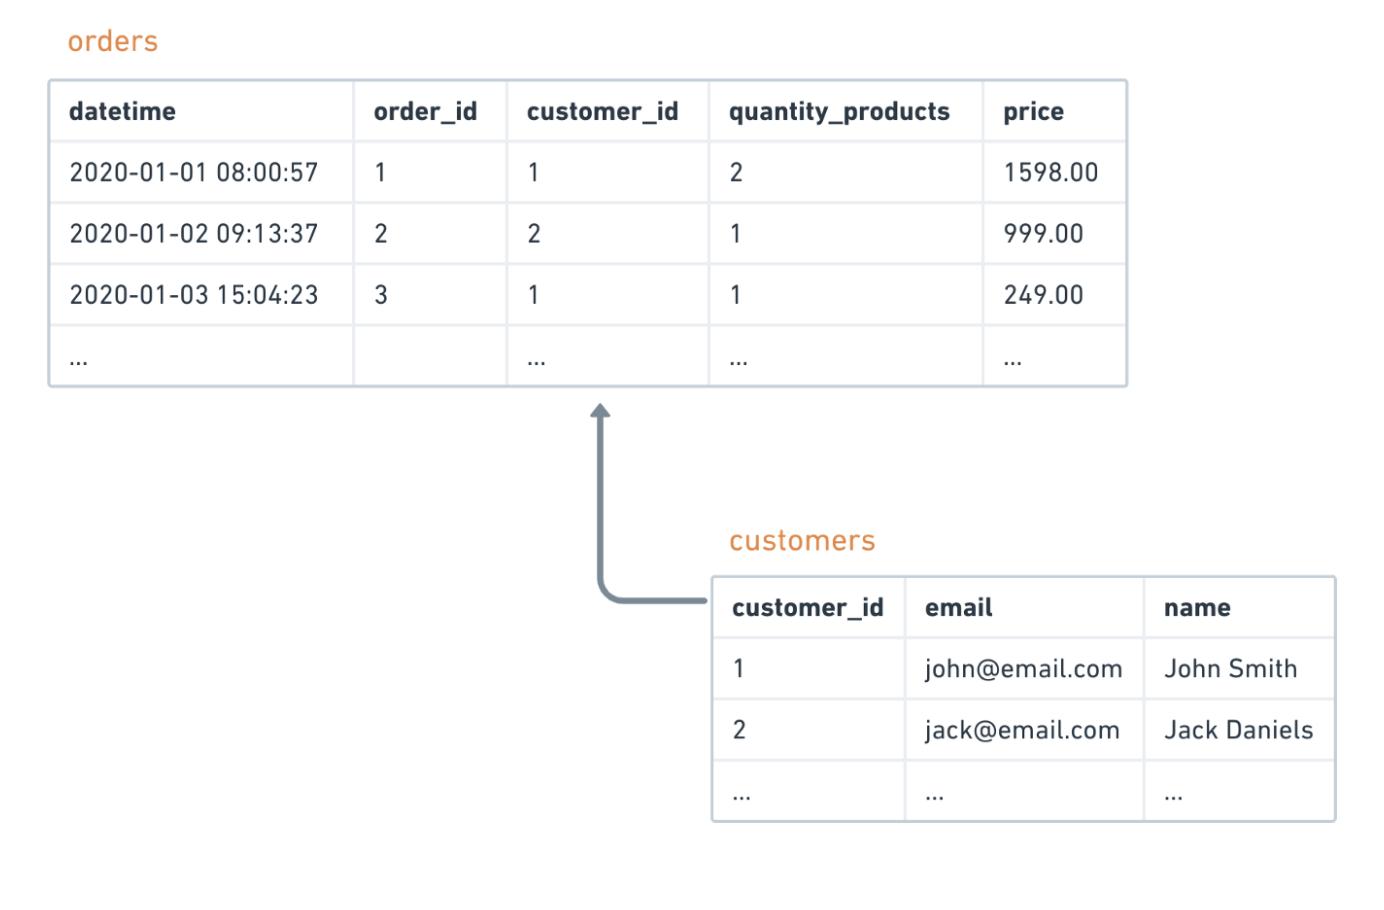Click customer_id header in customers table
The width and height of the screenshot is (1384, 910).
pos(807,607)
